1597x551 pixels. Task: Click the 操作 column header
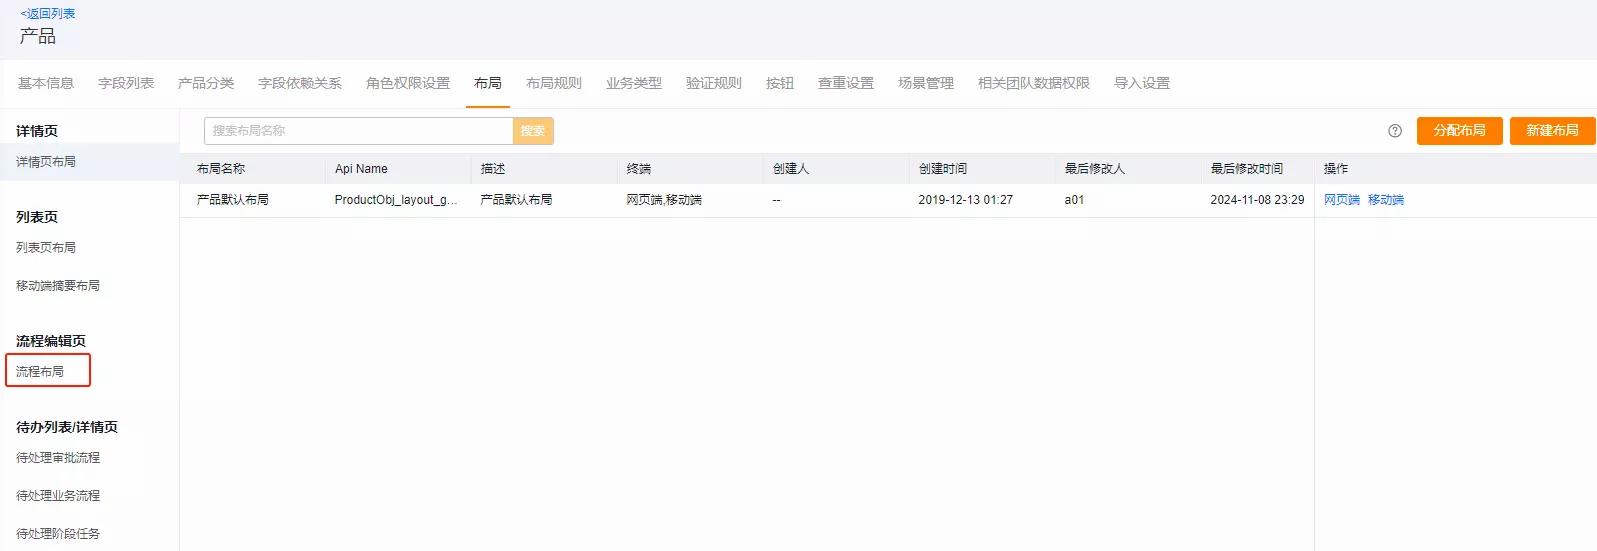[1336, 169]
